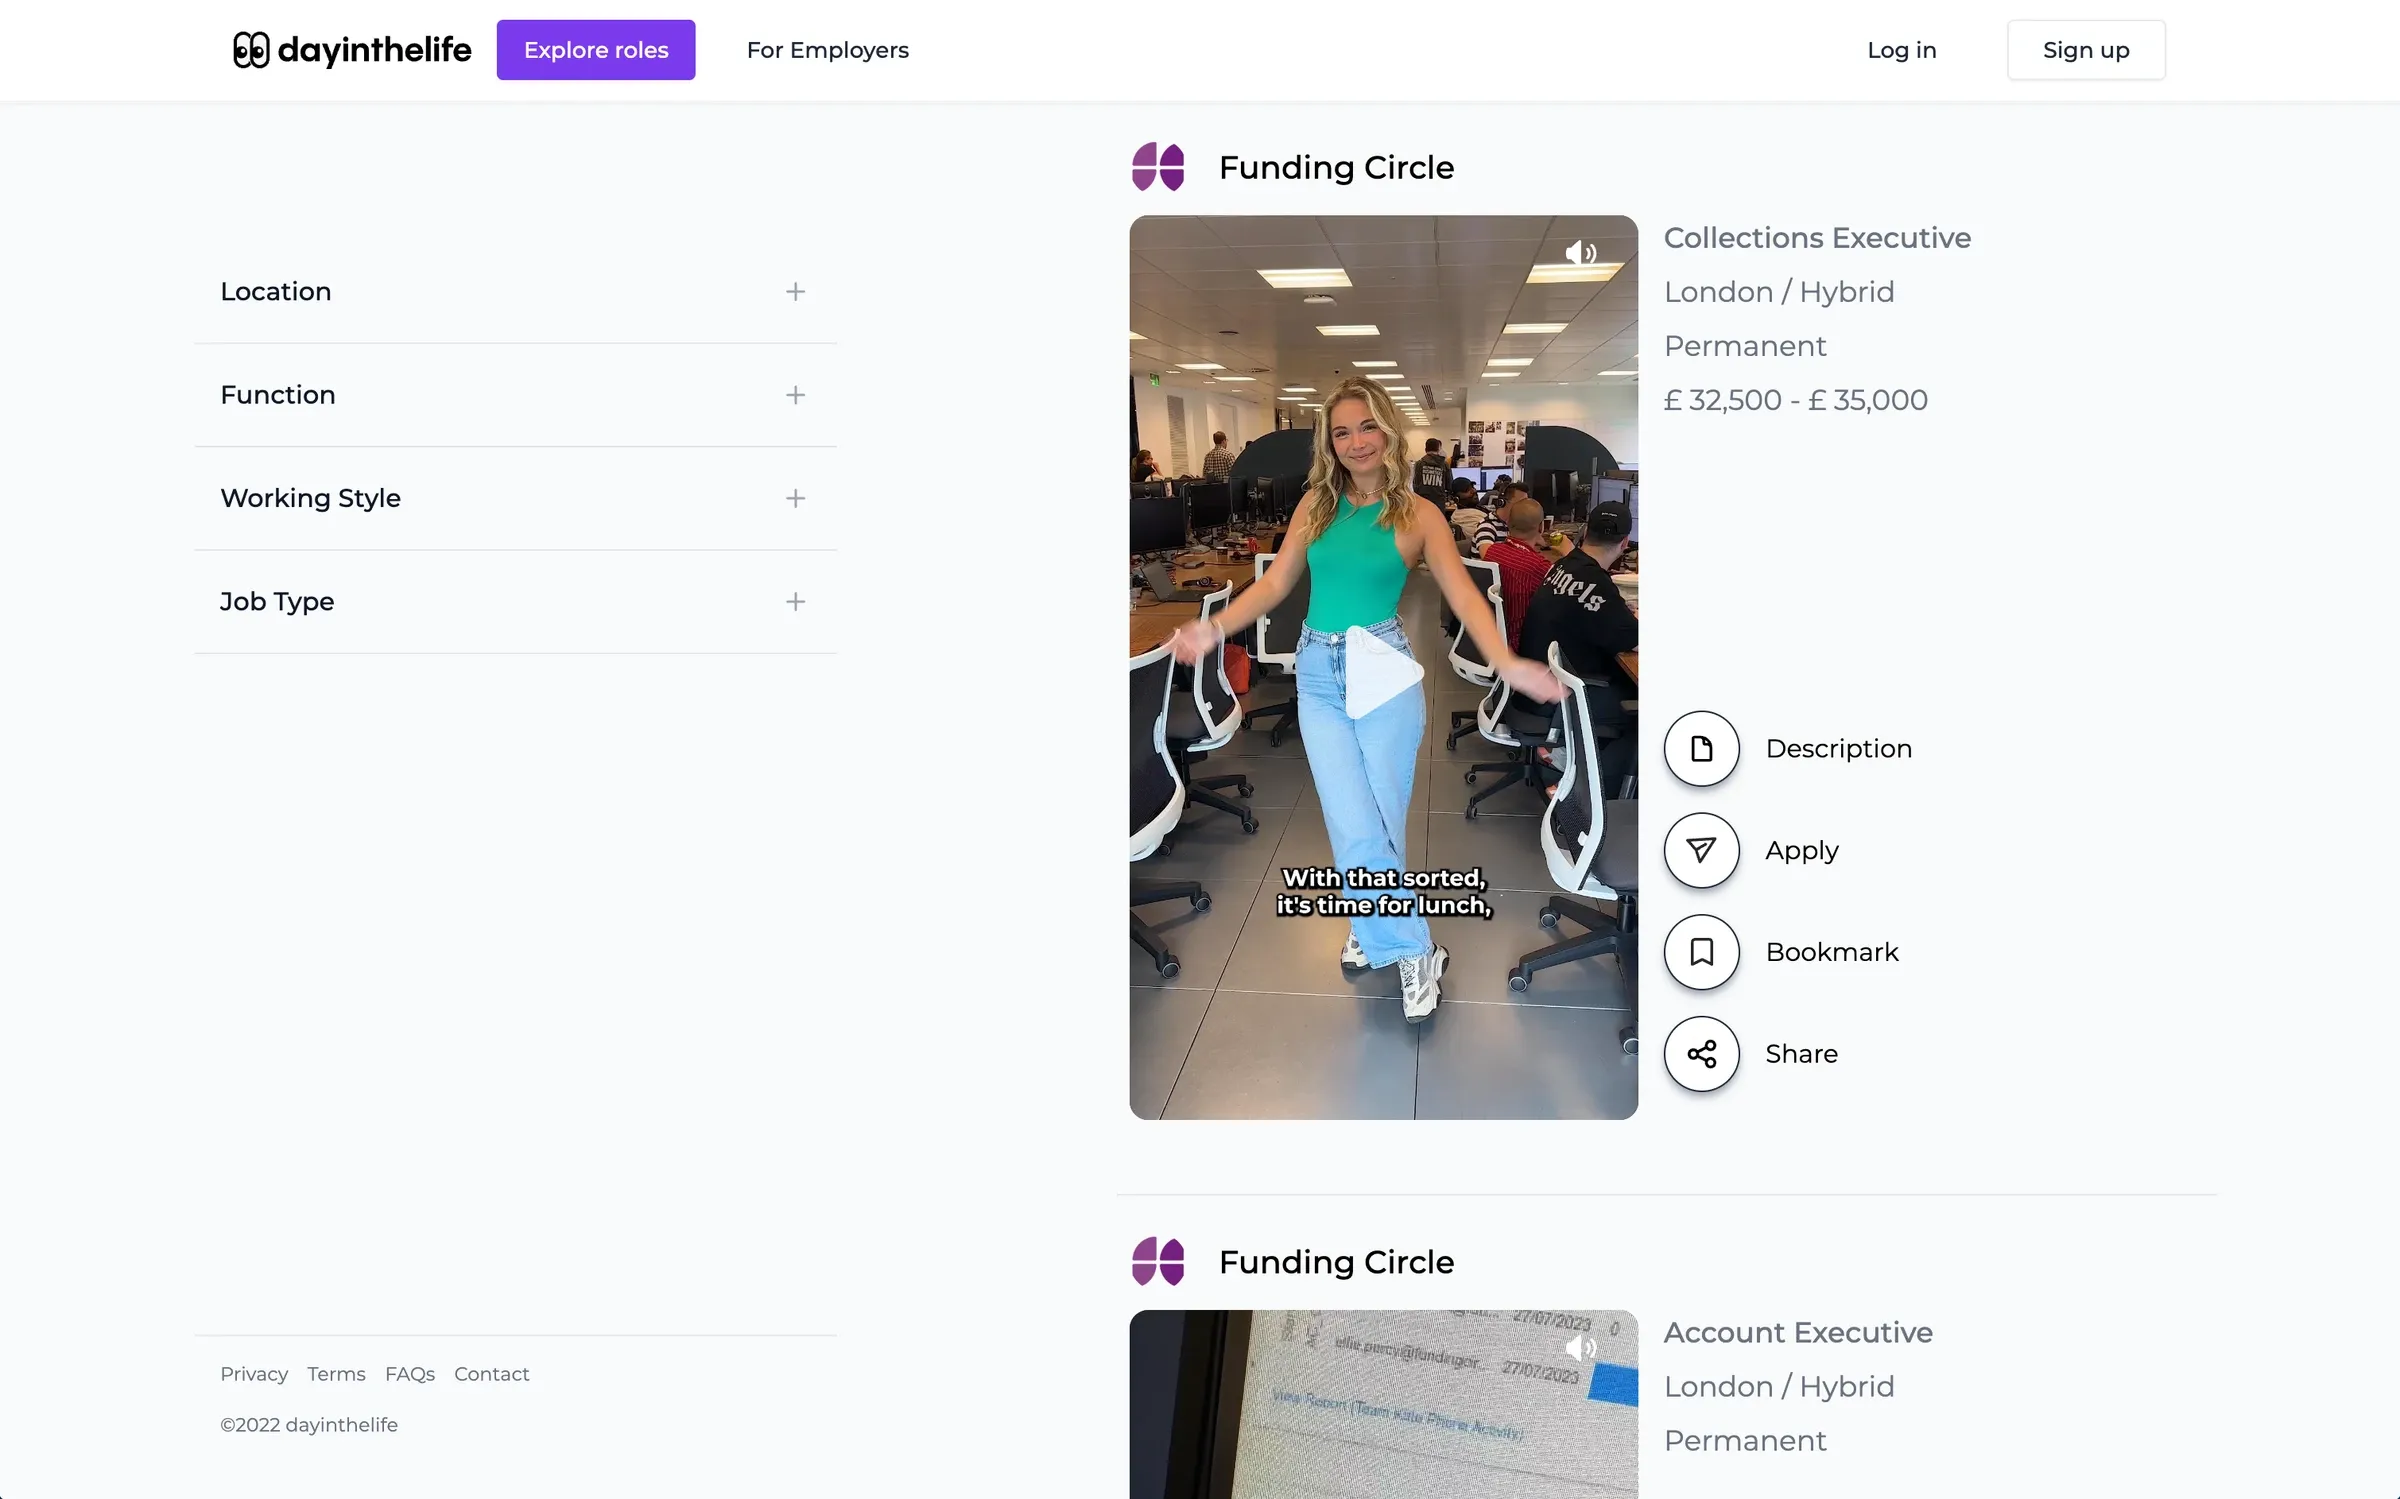Expand the Function filter plus icon
The image size is (2400, 1499).
795,395
